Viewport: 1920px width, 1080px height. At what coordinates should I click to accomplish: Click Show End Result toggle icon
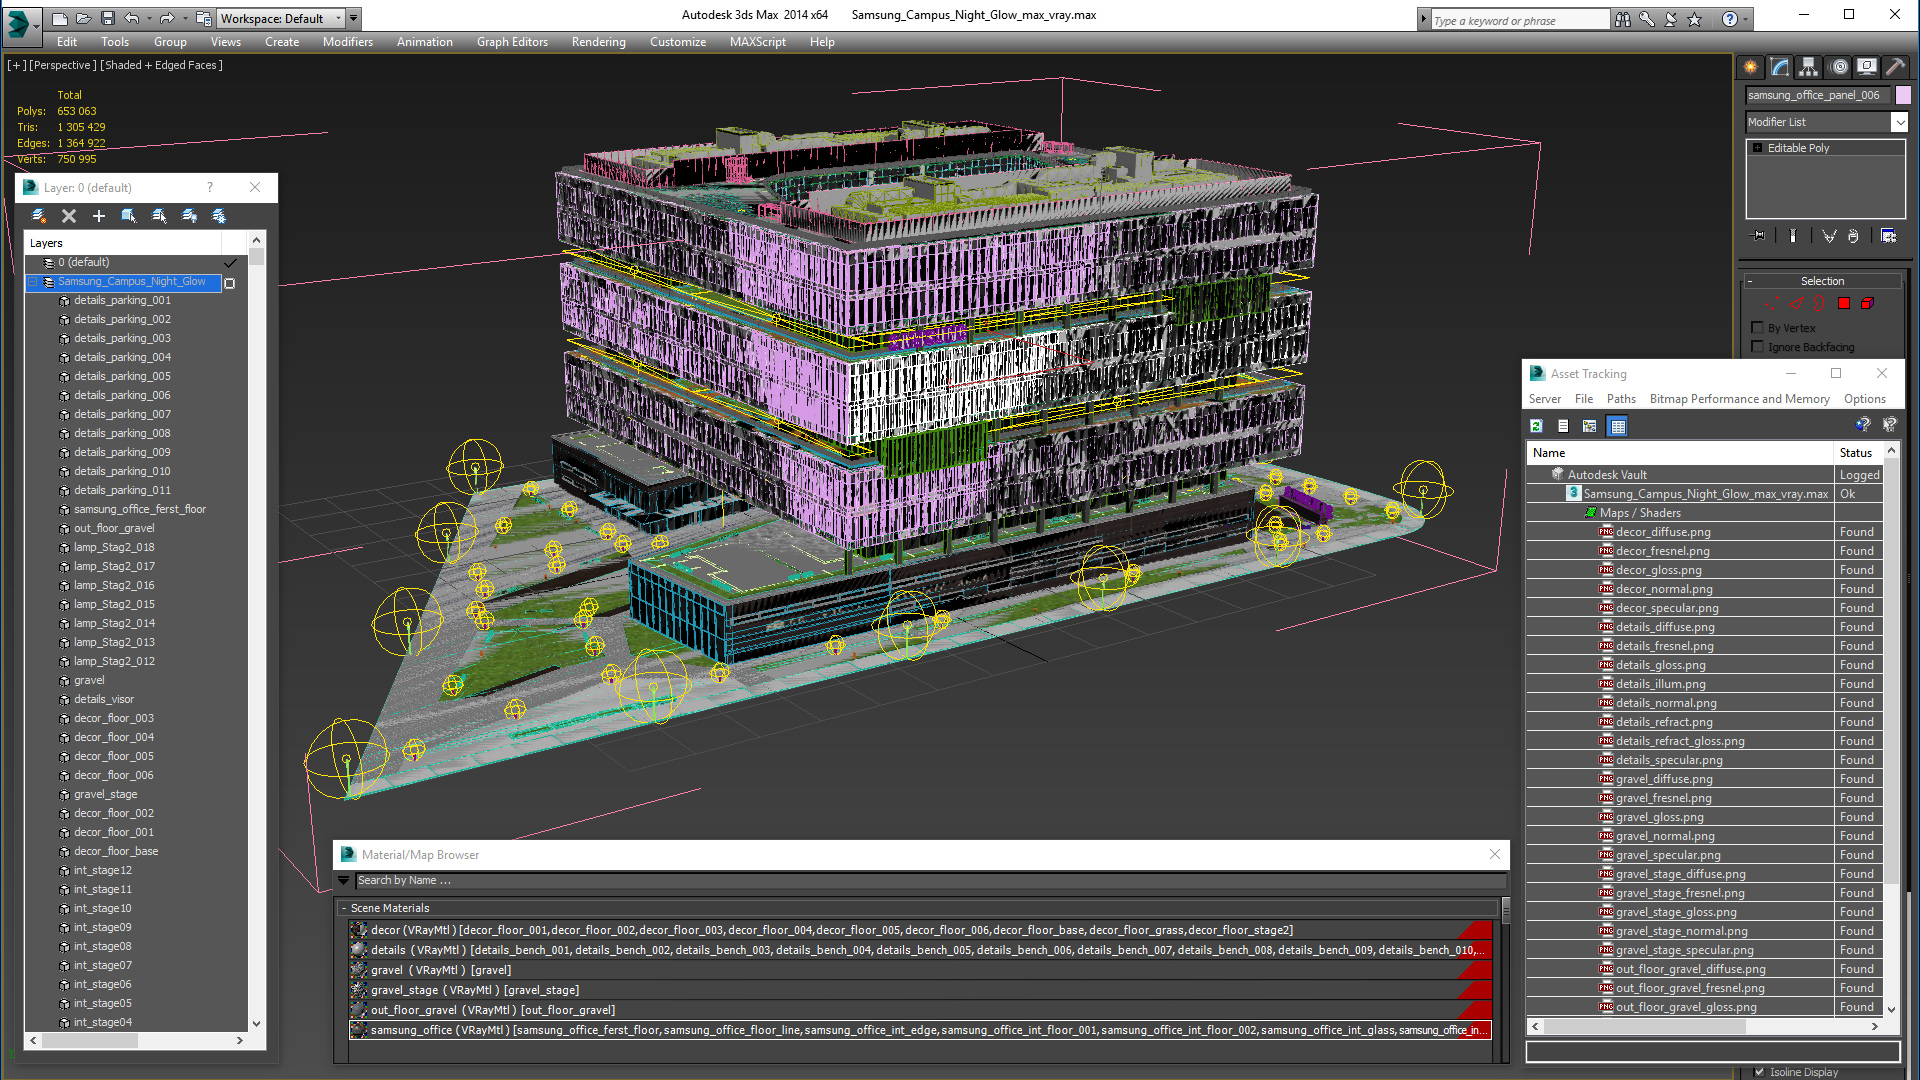[x=1793, y=236]
